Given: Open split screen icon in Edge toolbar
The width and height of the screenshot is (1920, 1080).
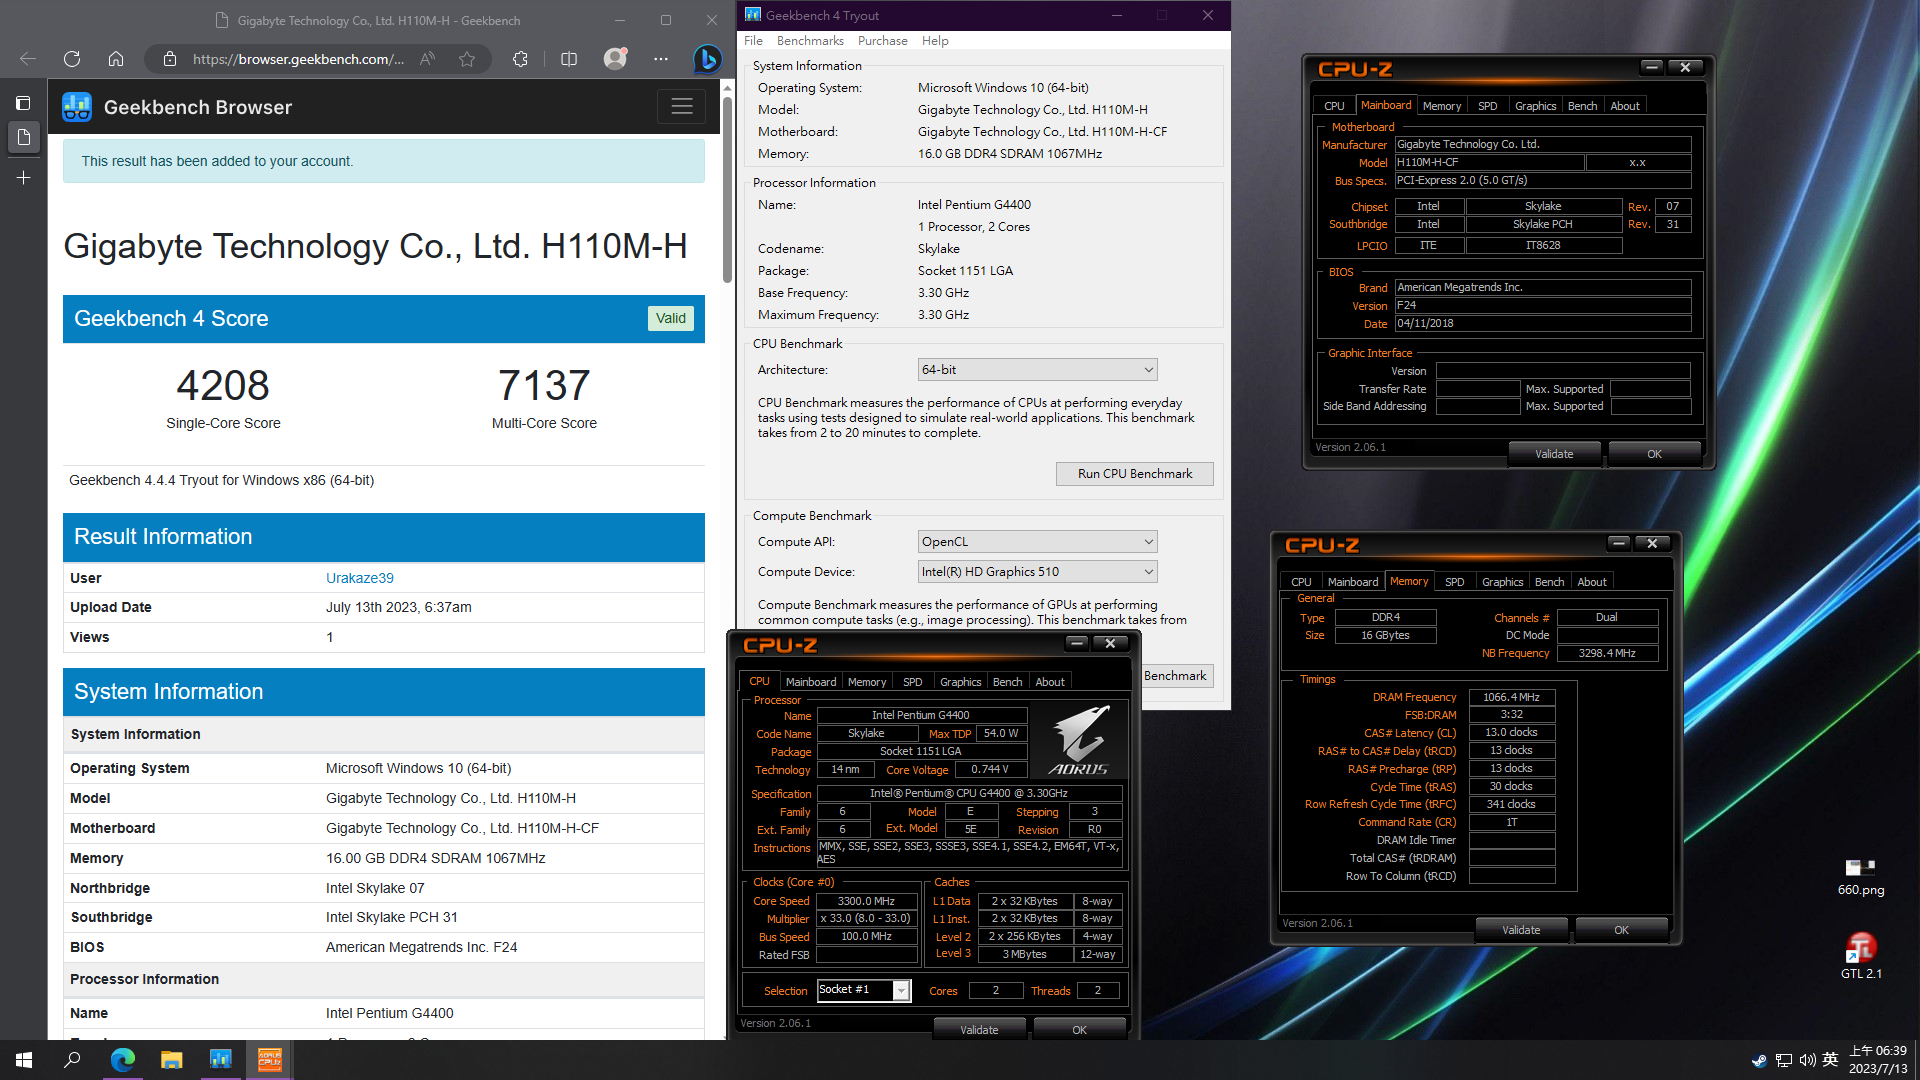Looking at the screenshot, I should [x=569, y=59].
